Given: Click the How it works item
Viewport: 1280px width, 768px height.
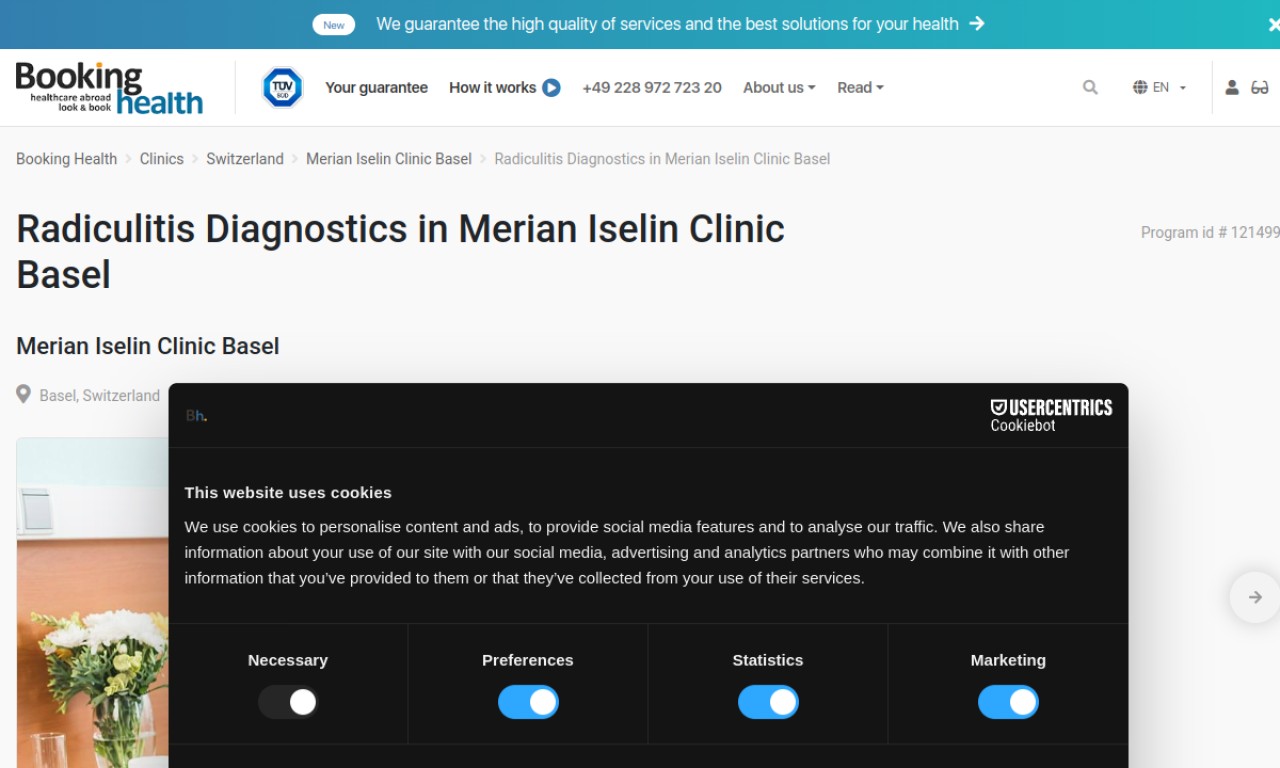Looking at the screenshot, I should point(492,88).
